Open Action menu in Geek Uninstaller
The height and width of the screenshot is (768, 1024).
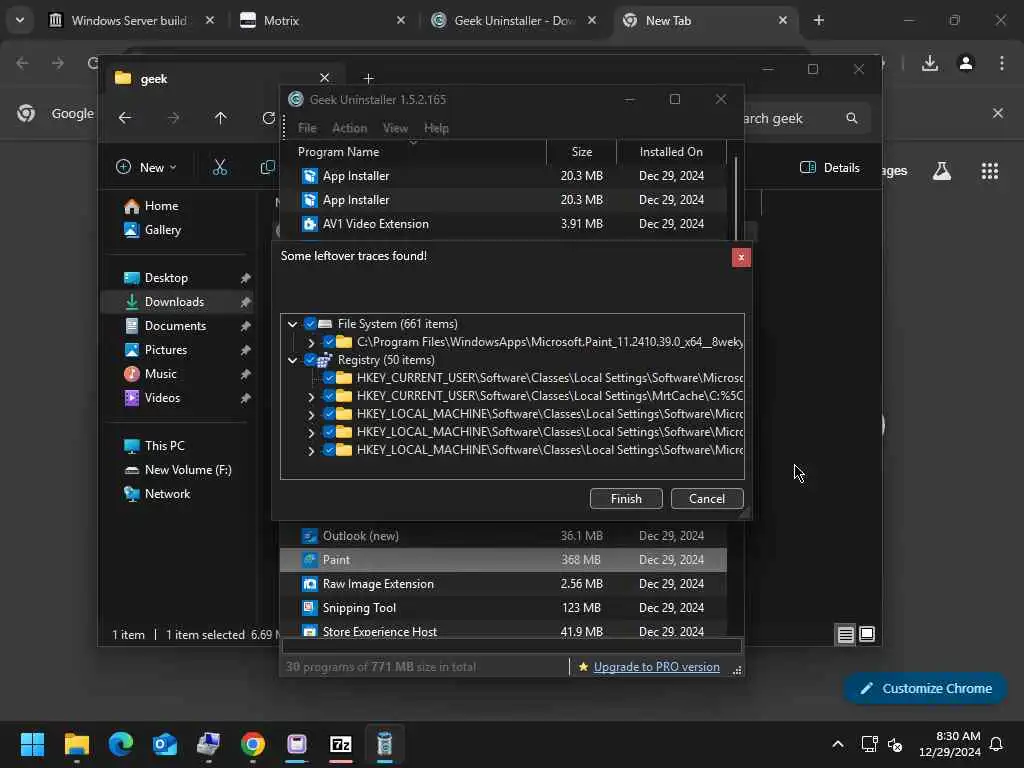(349, 128)
